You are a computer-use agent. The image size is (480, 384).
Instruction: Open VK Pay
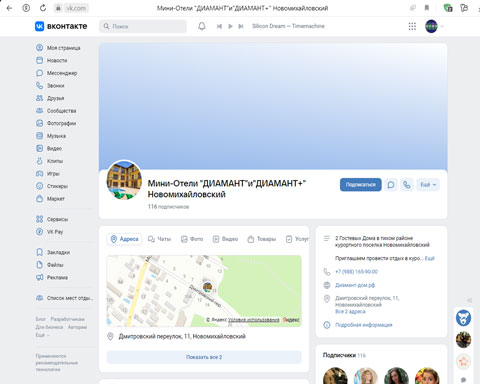tap(50, 232)
